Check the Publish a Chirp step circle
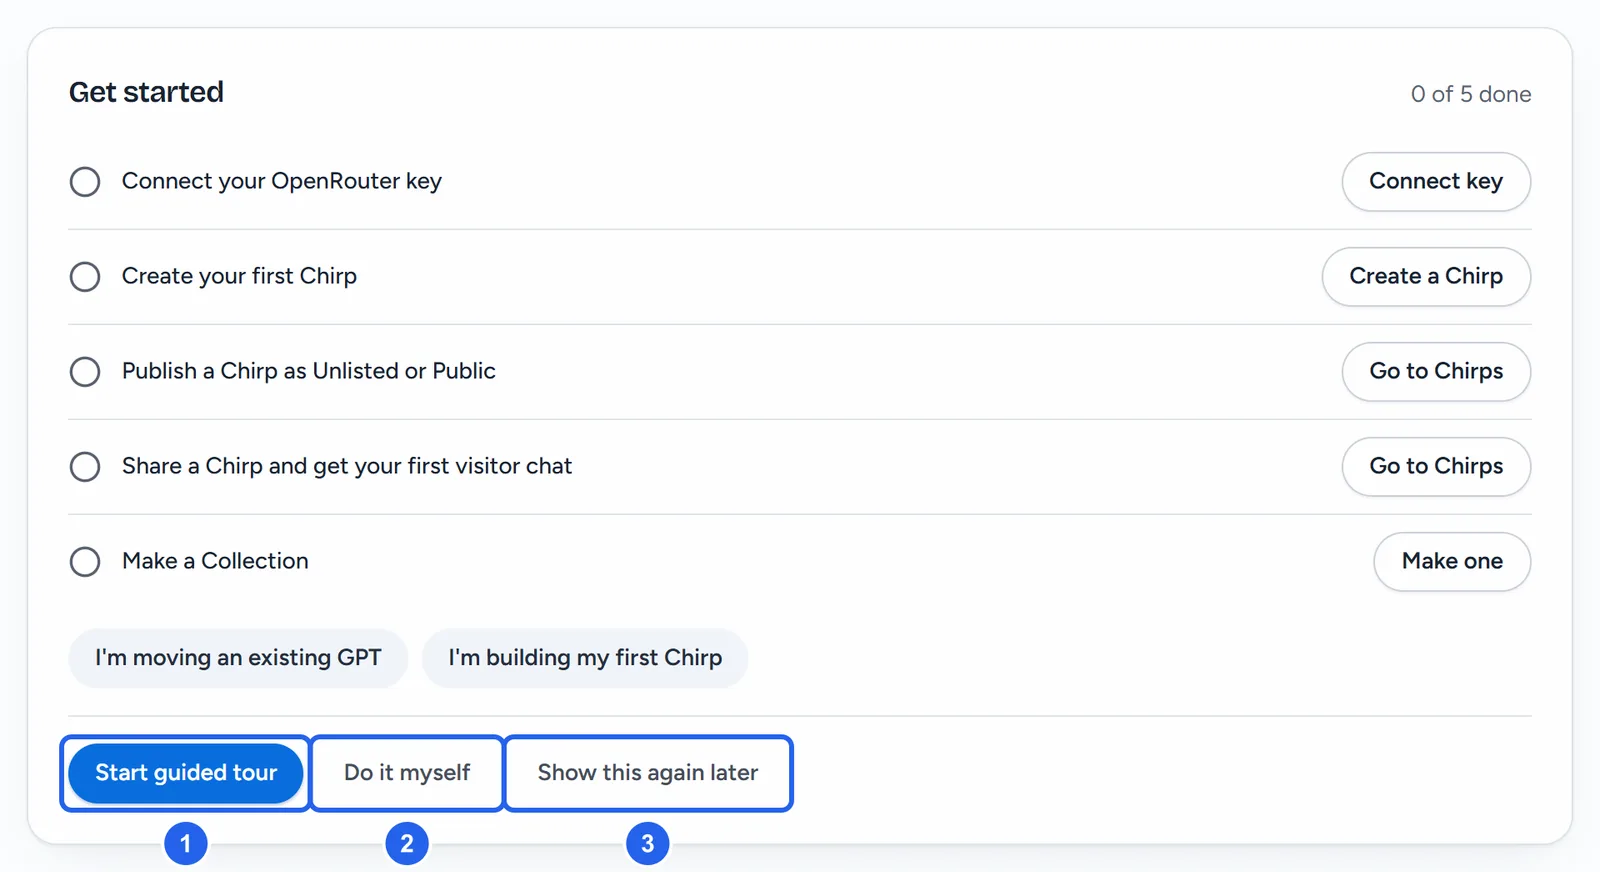This screenshot has width=1600, height=872. 85,372
